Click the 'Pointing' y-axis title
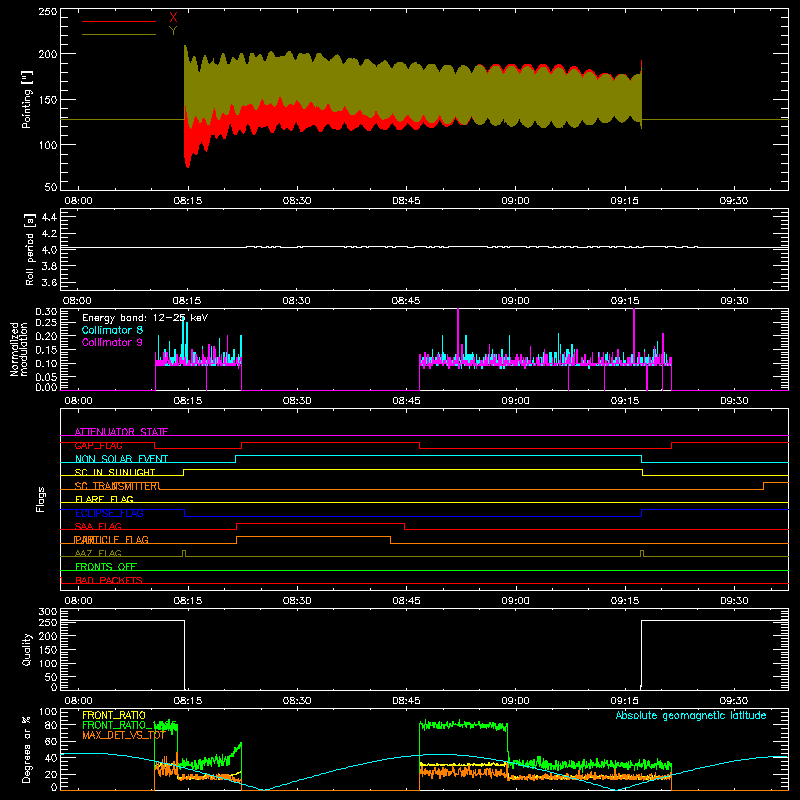The width and height of the screenshot is (800, 800). click(x=27, y=99)
